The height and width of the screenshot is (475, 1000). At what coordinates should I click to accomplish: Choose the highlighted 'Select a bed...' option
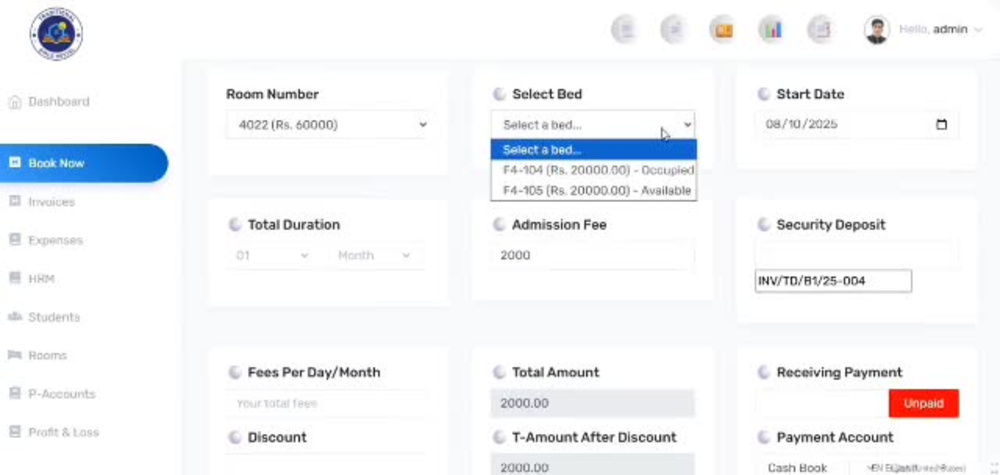[594, 150]
